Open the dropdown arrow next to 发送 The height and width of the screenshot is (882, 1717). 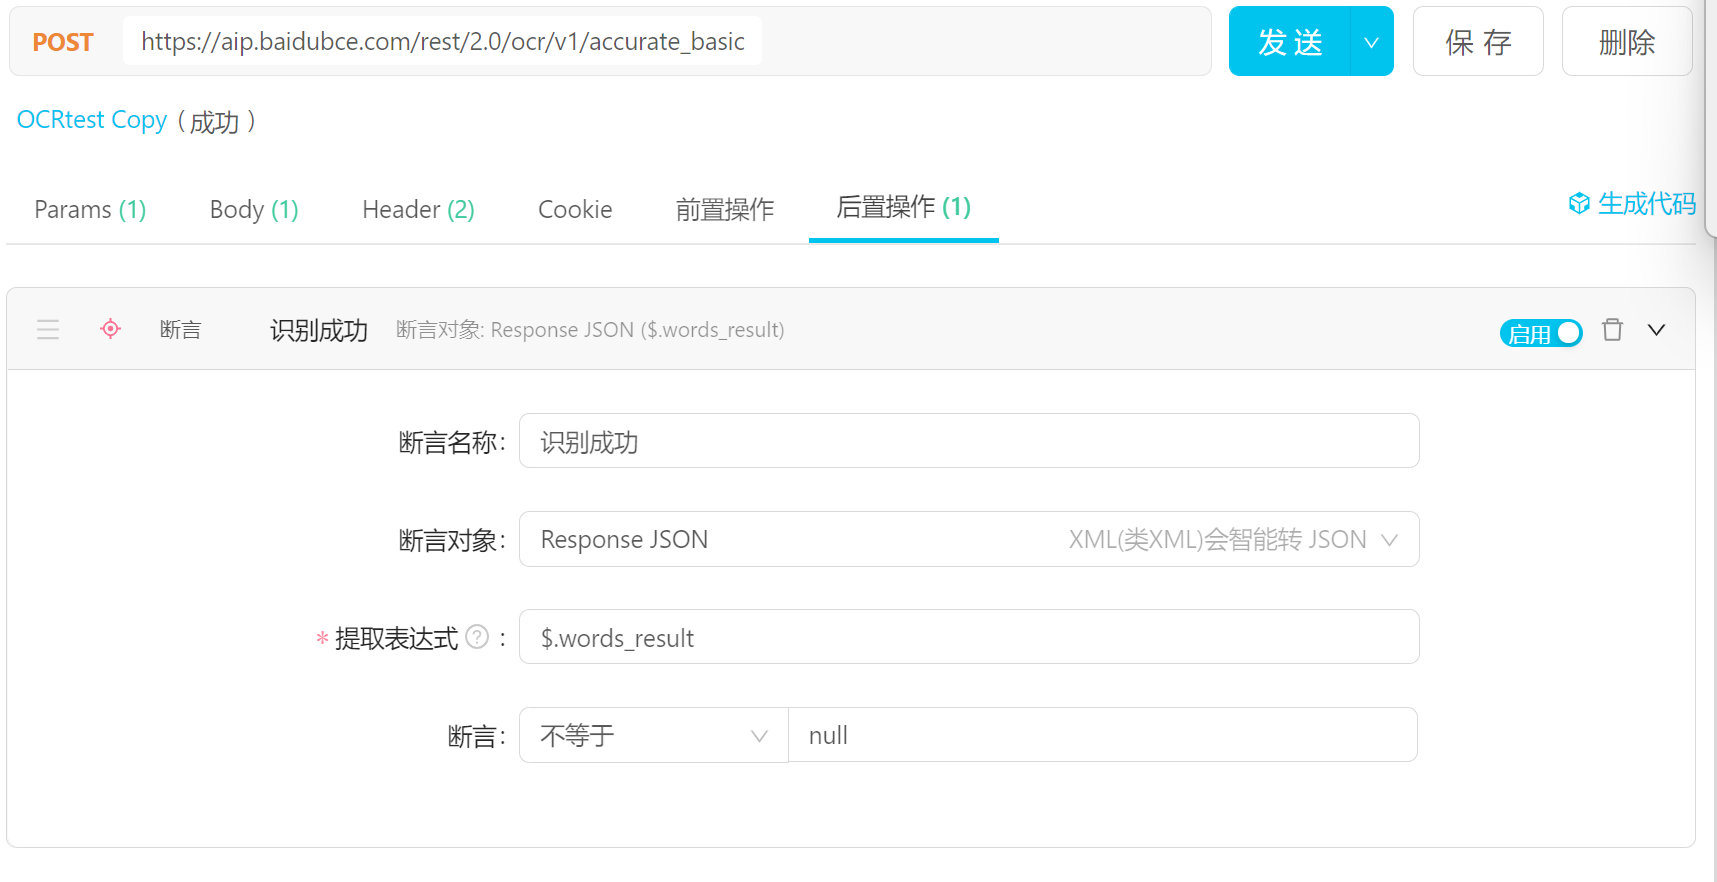pyautogui.click(x=1371, y=42)
